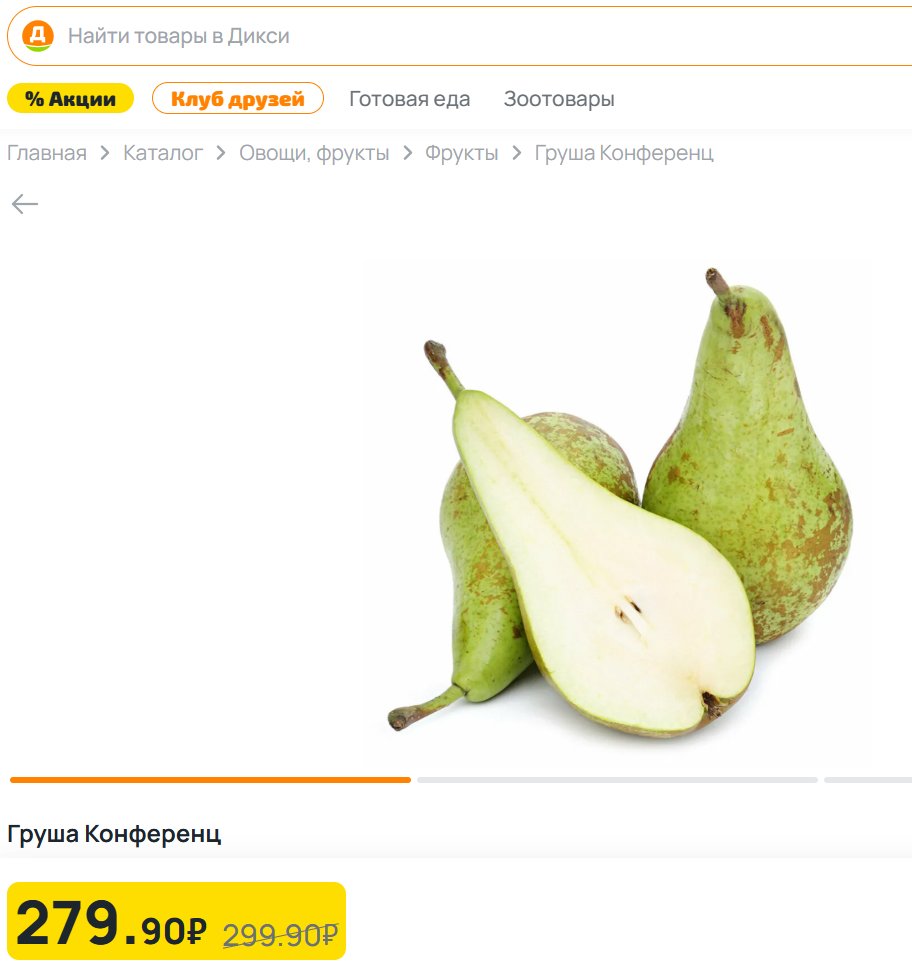912x968 pixels.
Task: Go back using the left arrow icon
Action: click(25, 204)
